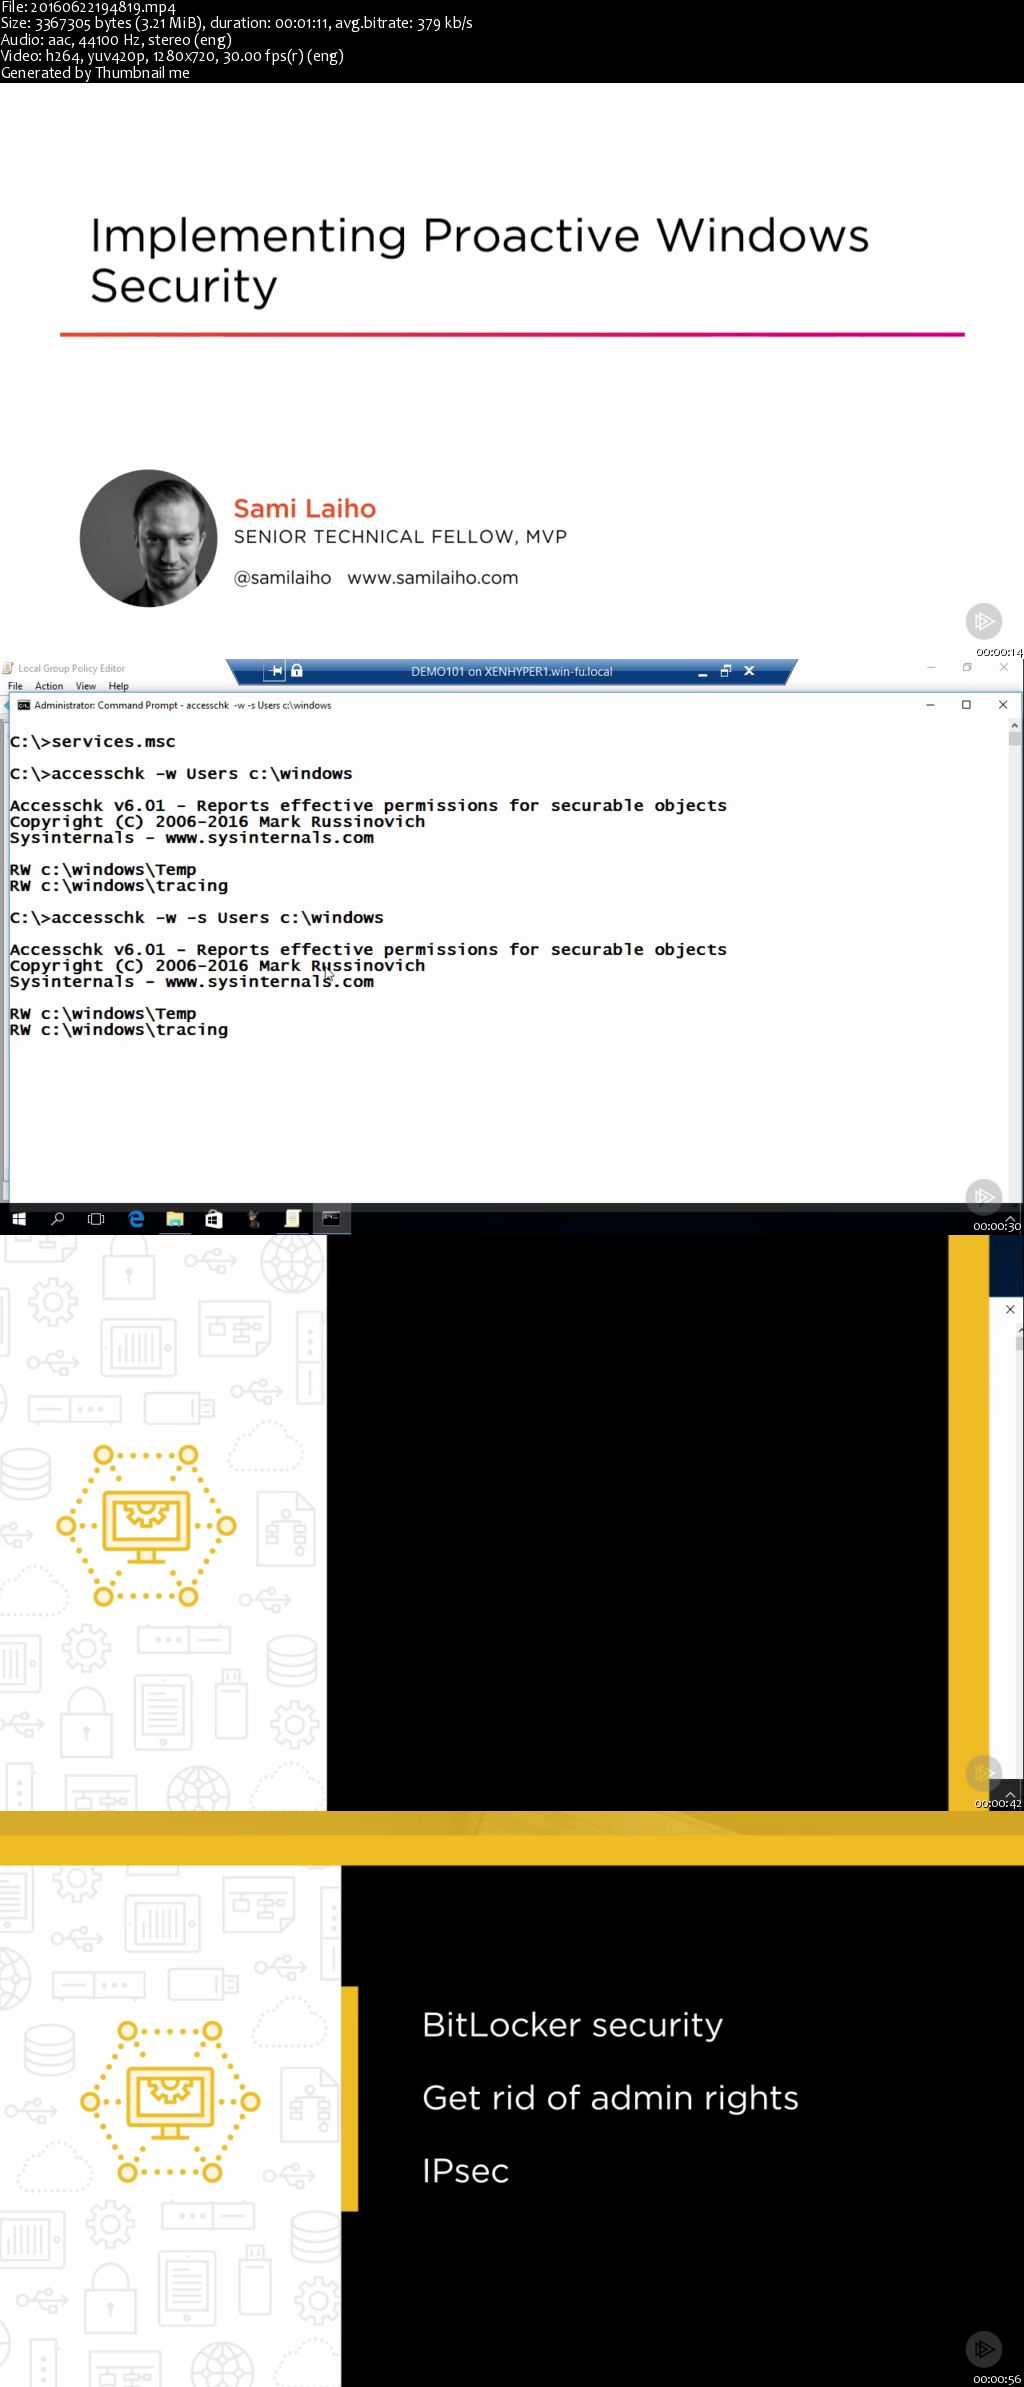Click 'IPsec' slide text

(465, 2171)
